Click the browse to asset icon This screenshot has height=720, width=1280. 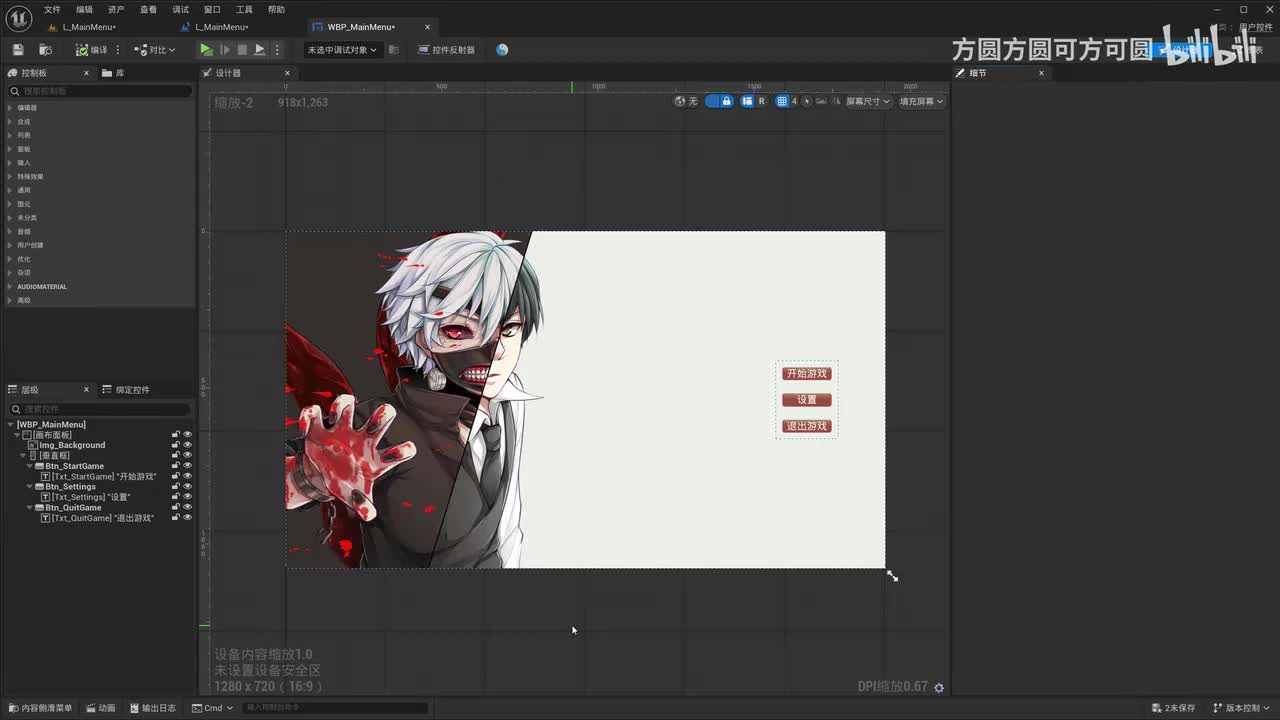tap(45, 49)
